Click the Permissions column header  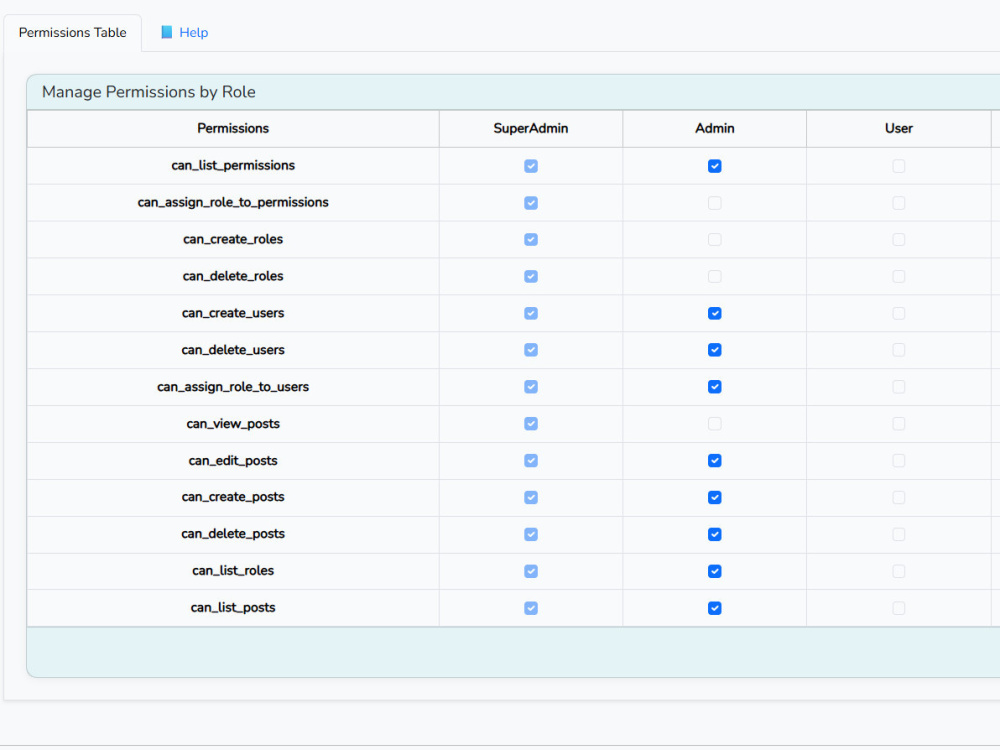coord(233,129)
